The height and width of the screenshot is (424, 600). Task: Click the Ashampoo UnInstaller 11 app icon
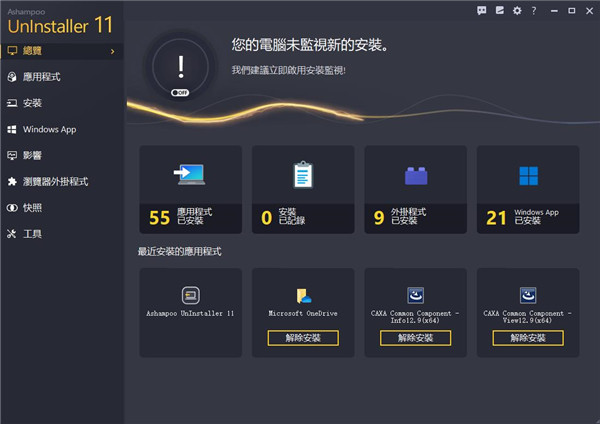click(x=191, y=295)
